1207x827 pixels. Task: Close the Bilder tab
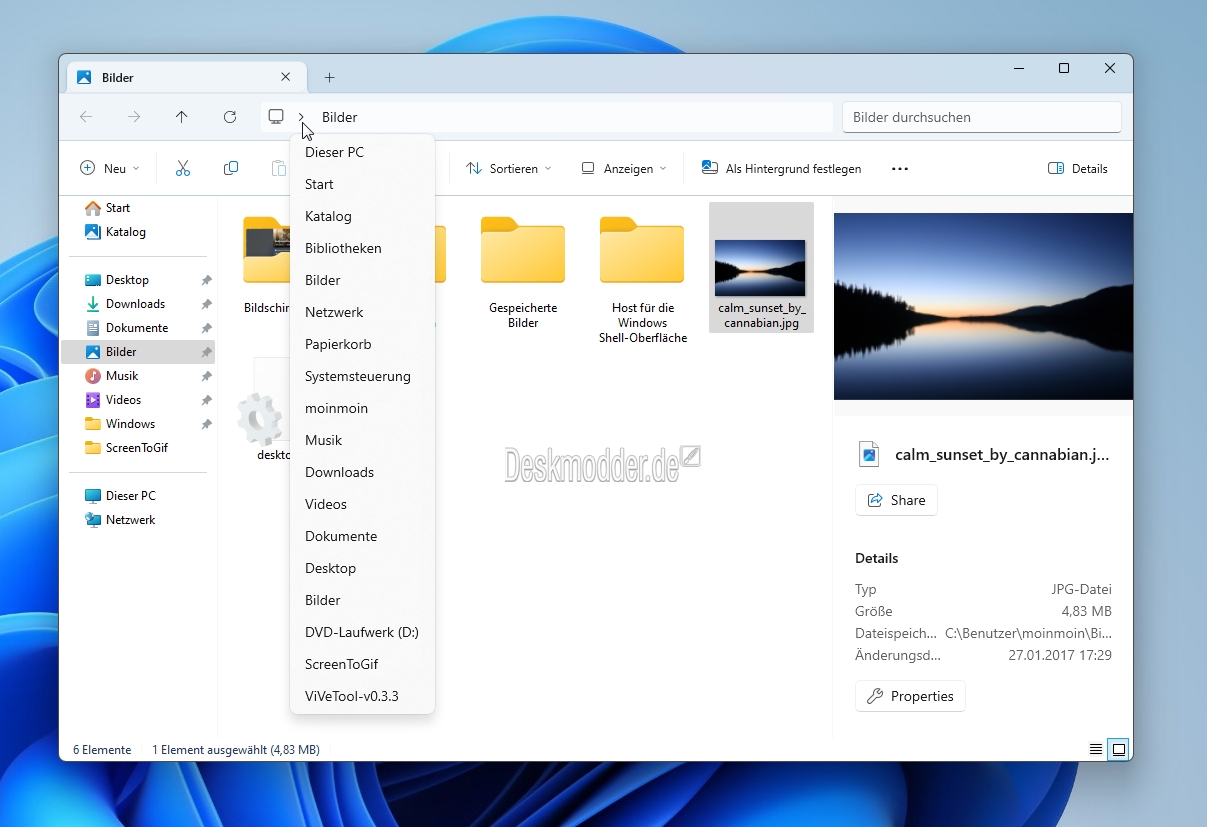286,77
